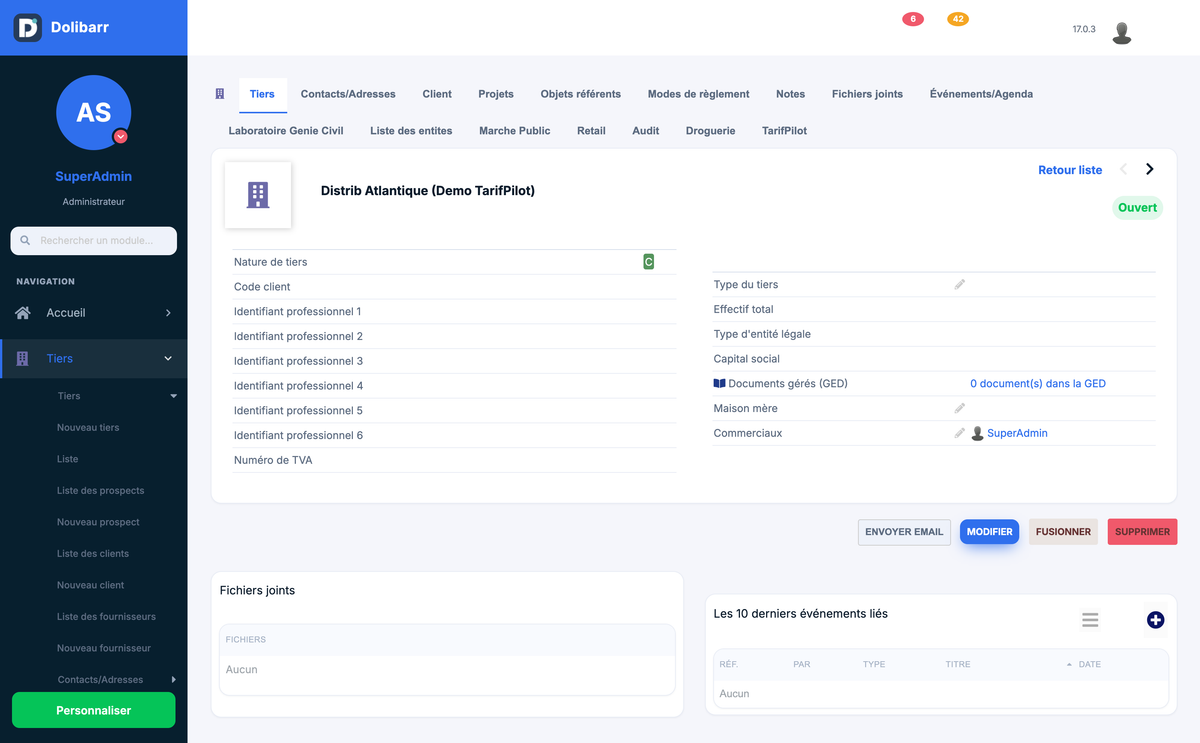The height and width of the screenshot is (743, 1200).
Task: Open the Événements/Agenda tab
Action: 981,94
